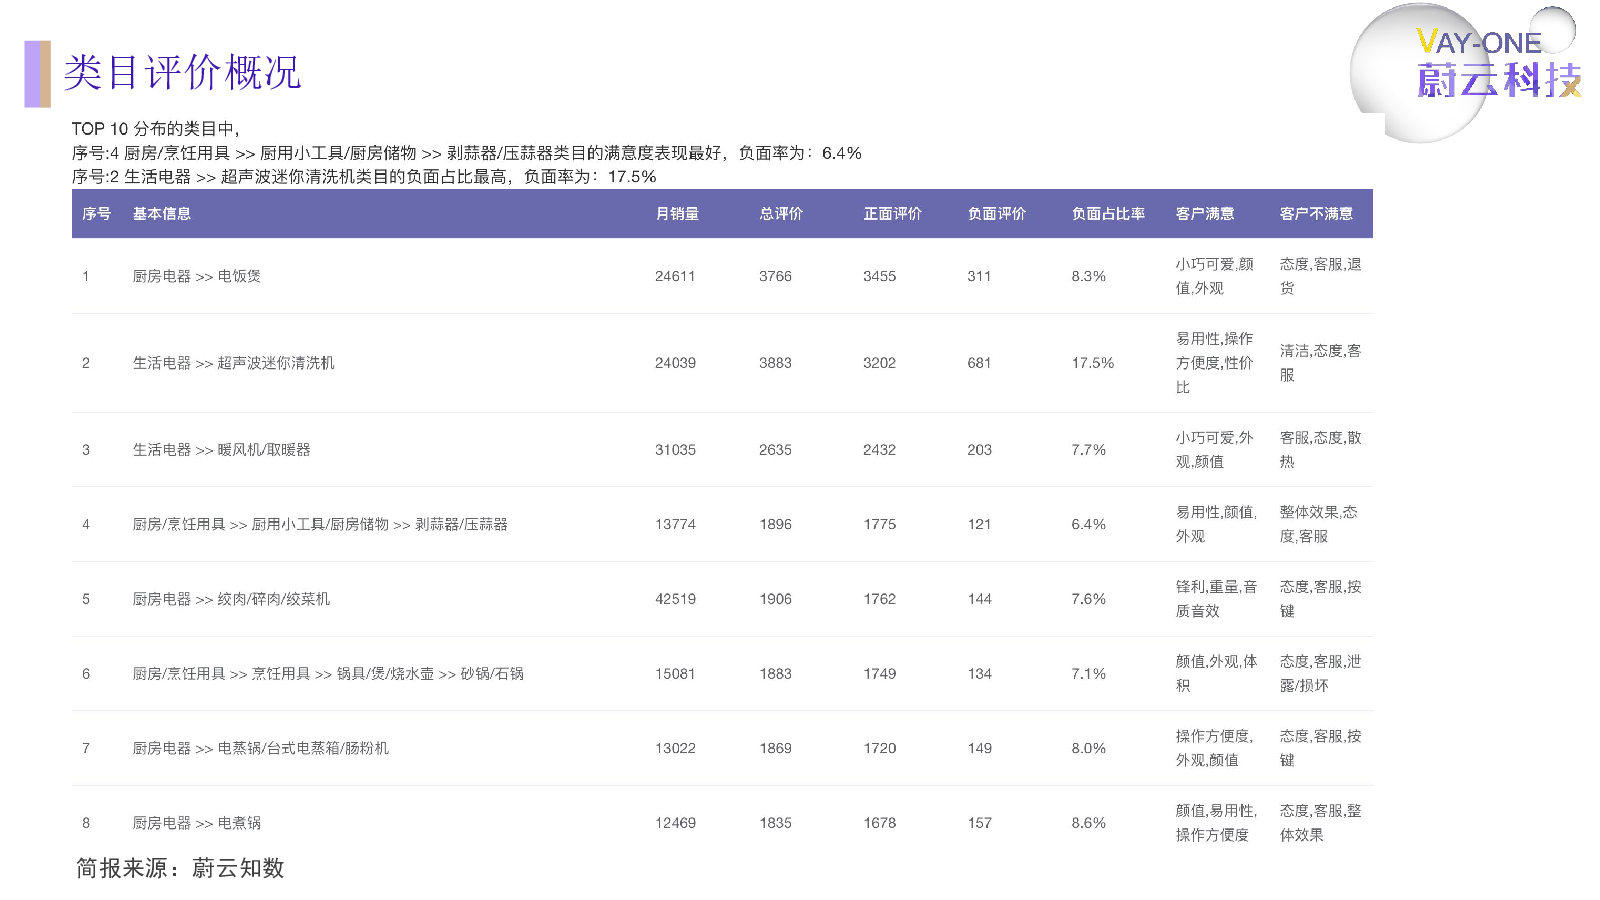Click the 简报来源：蔚云知数 footer text
The image size is (1600, 900).
(180, 868)
